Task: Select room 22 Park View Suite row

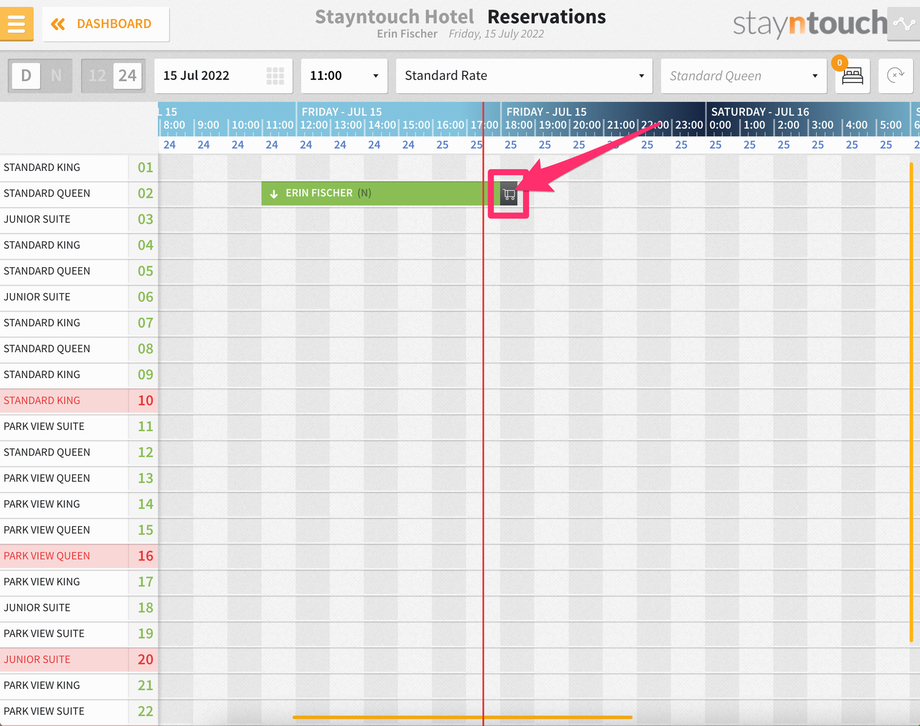Action: click(x=79, y=711)
